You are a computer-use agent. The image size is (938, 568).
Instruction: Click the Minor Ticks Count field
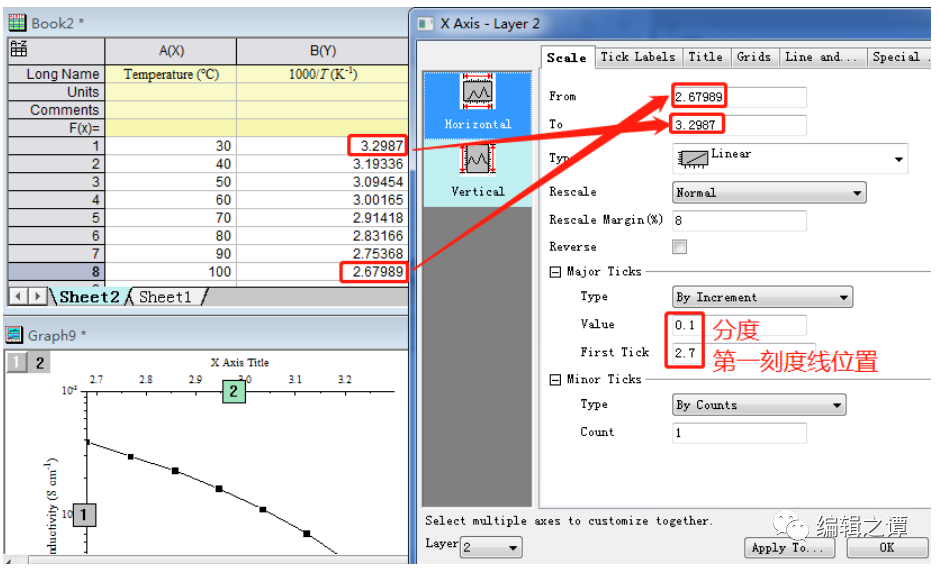click(x=739, y=433)
